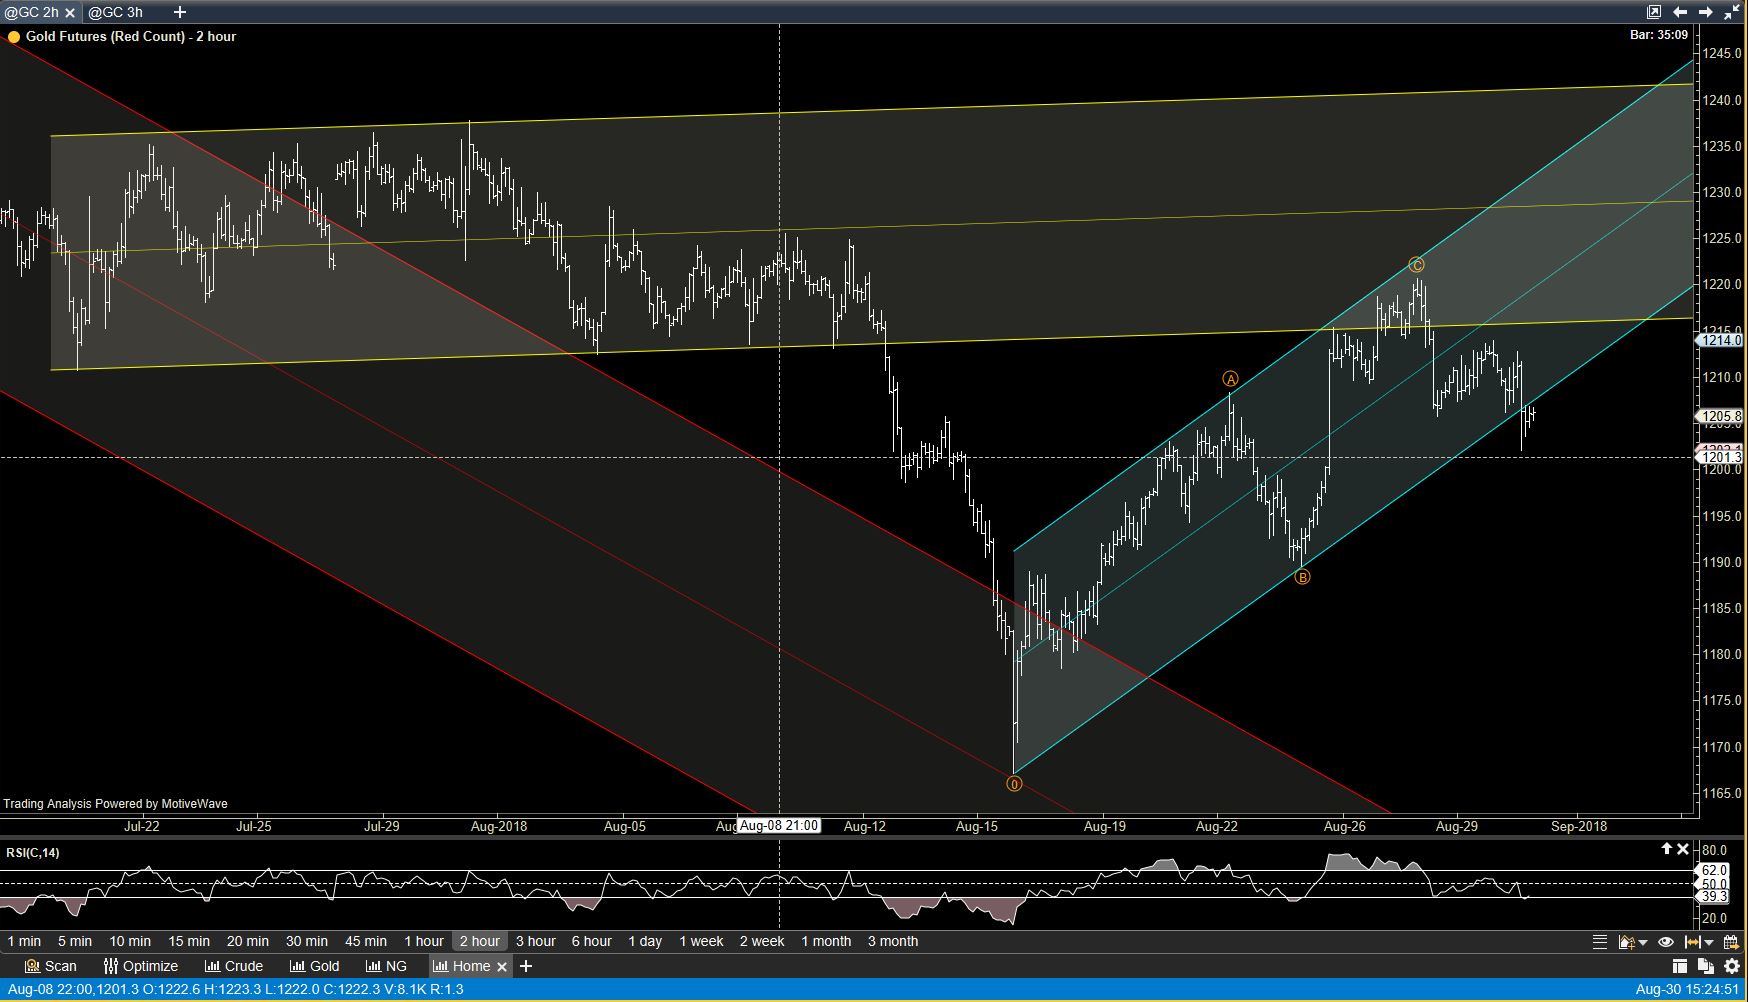Set bar size to 6 hour

pos(592,941)
